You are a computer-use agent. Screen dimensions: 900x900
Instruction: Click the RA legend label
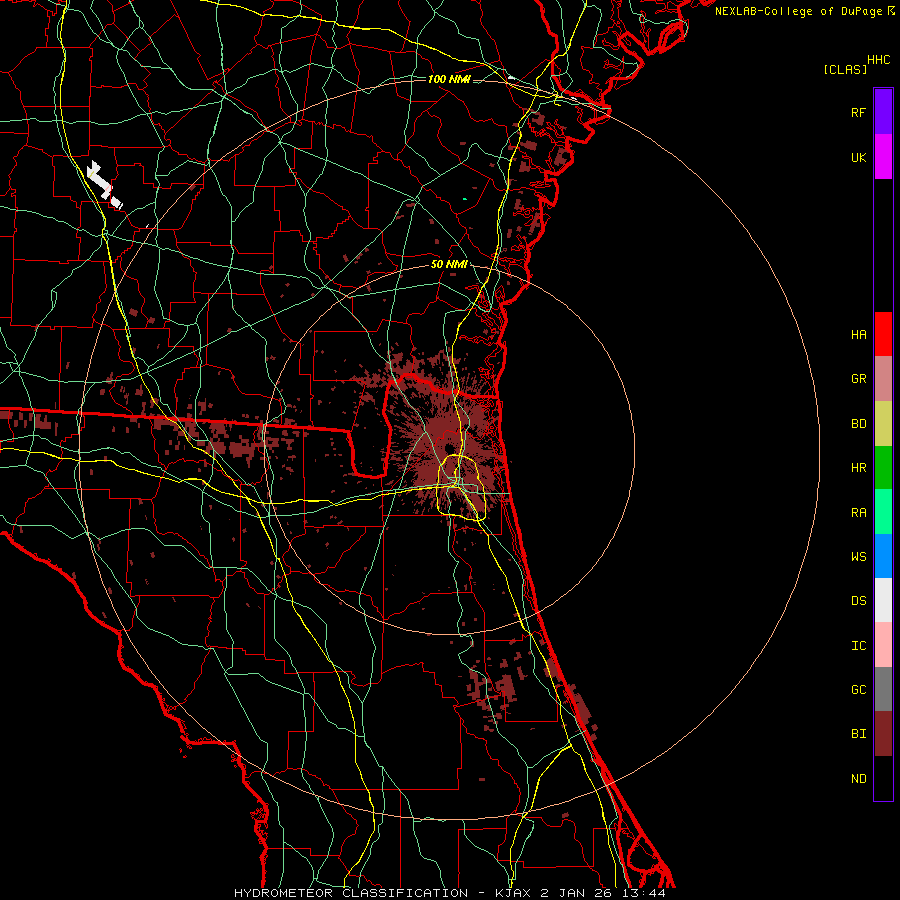[858, 512]
